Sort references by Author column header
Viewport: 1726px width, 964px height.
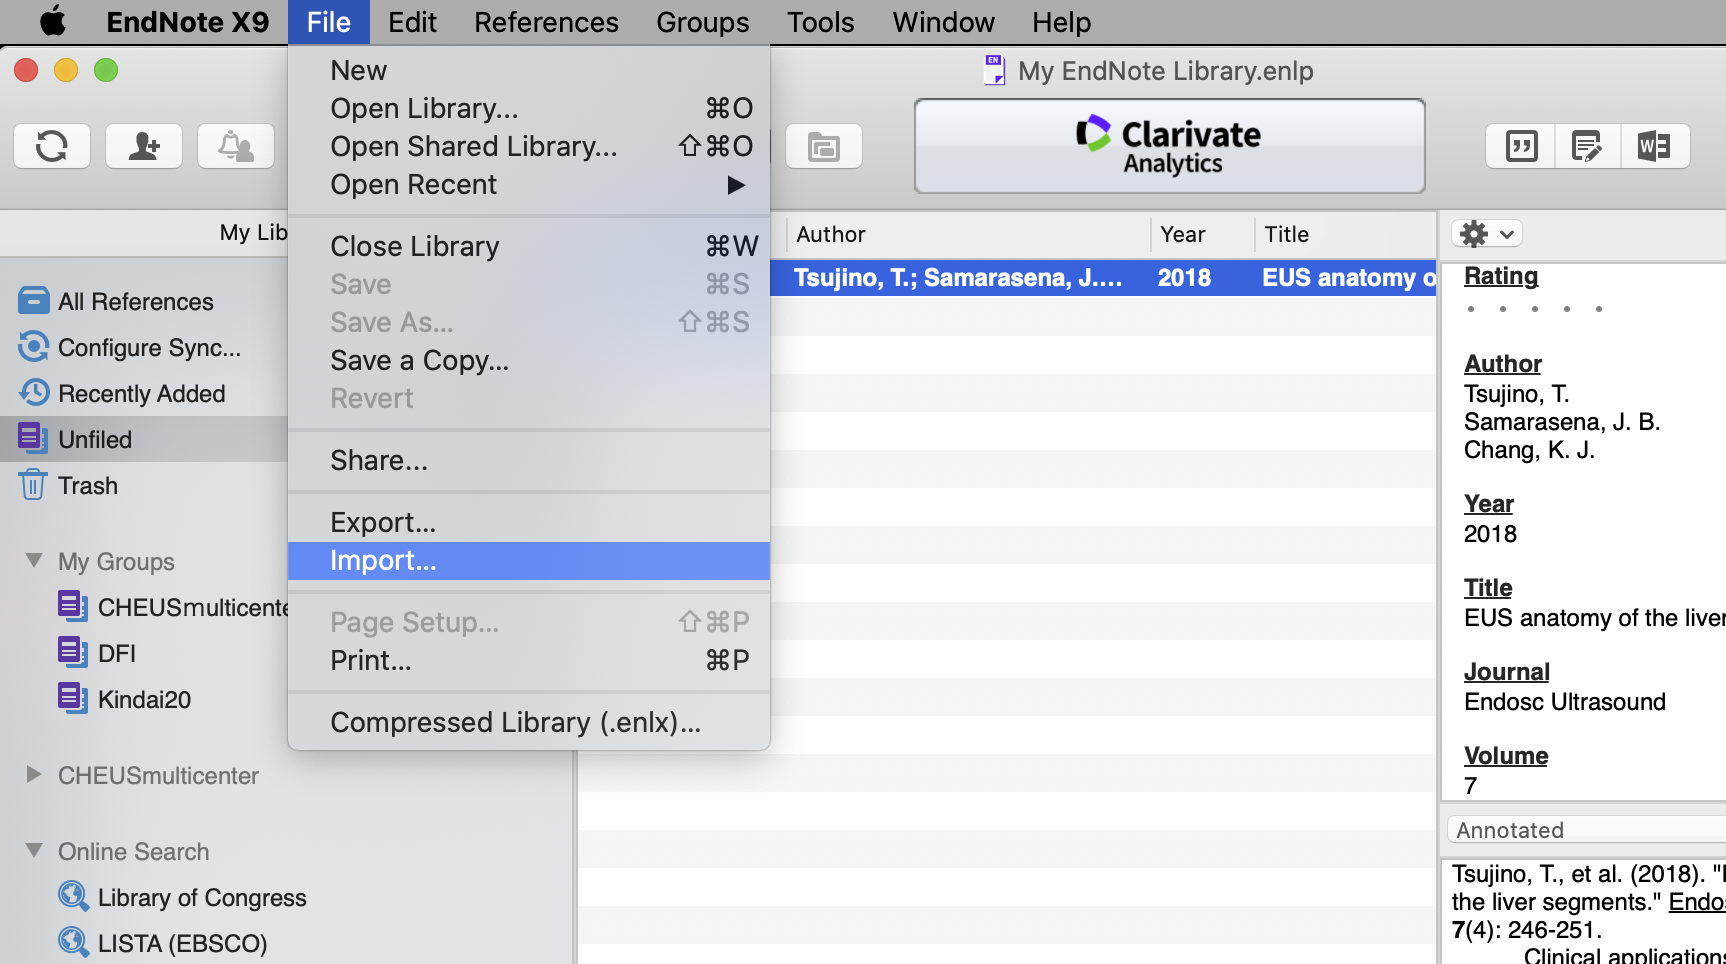tap(967, 234)
